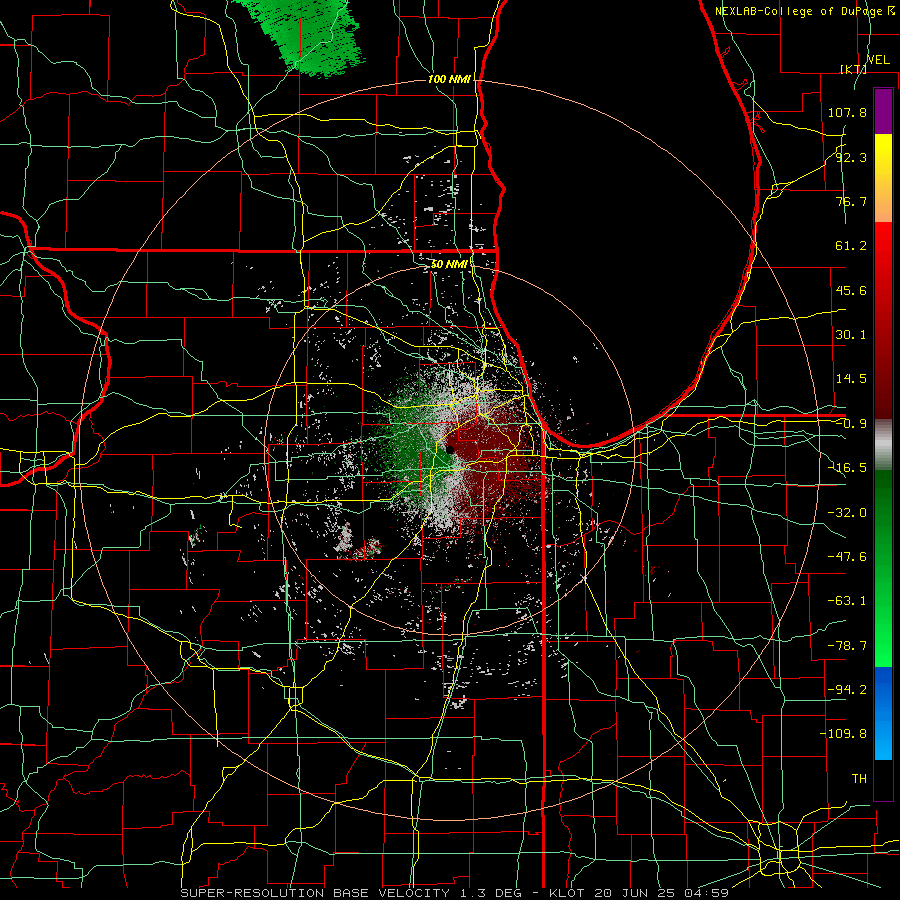Click the blue segment of the color bar

click(x=883, y=713)
